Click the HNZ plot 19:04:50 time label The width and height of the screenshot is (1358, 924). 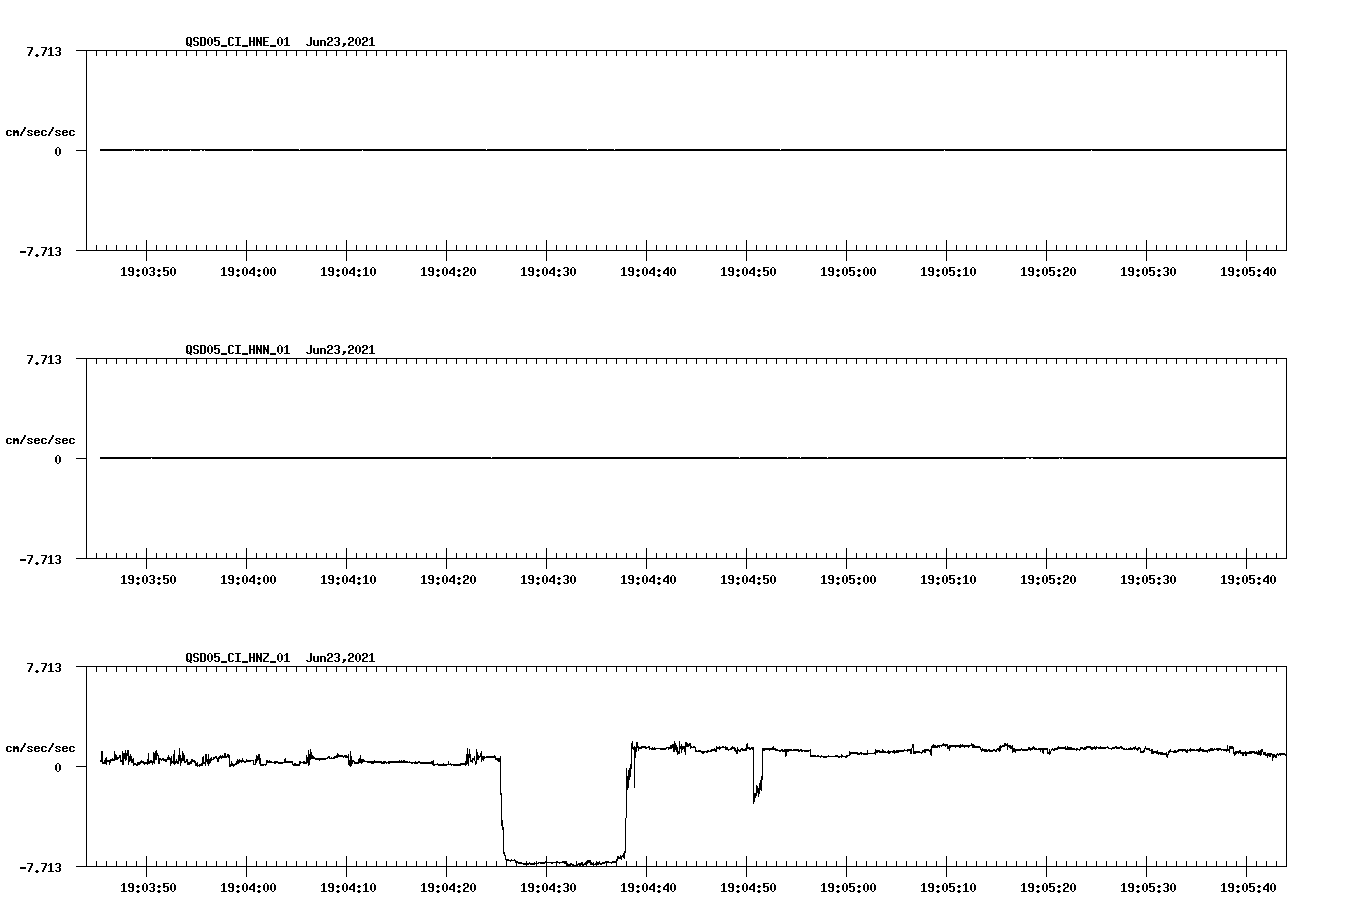pyautogui.click(x=748, y=888)
